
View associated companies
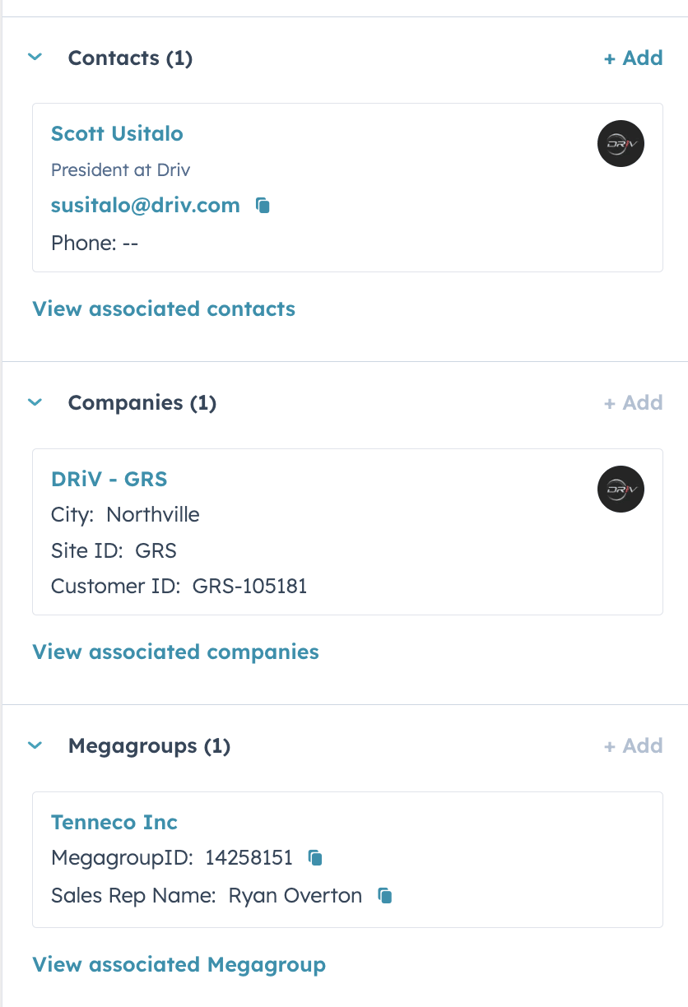tap(175, 652)
